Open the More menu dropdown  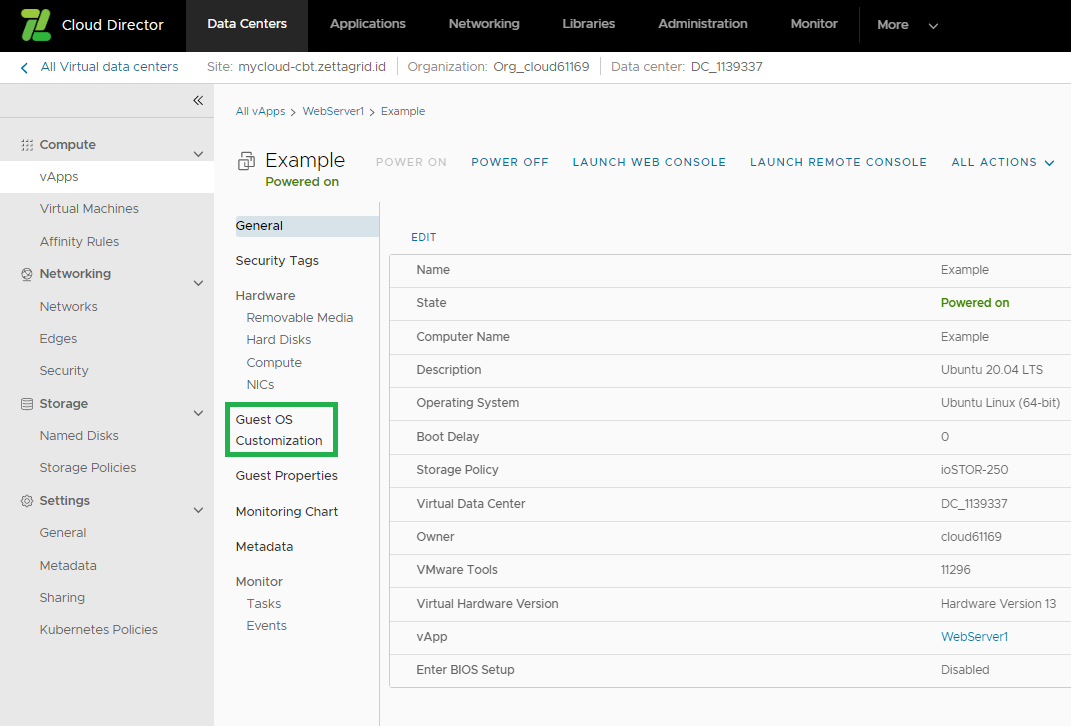click(x=907, y=25)
